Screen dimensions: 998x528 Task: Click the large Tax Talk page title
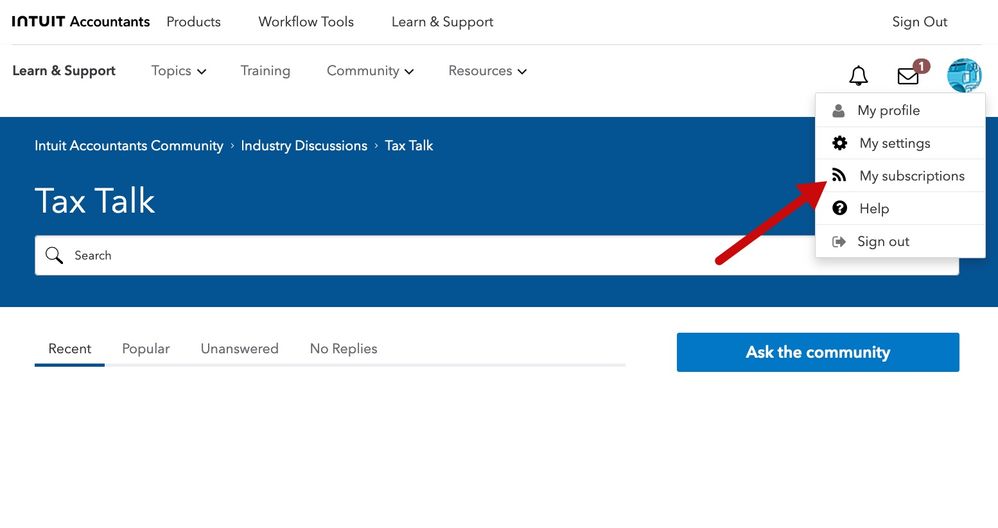(x=94, y=201)
